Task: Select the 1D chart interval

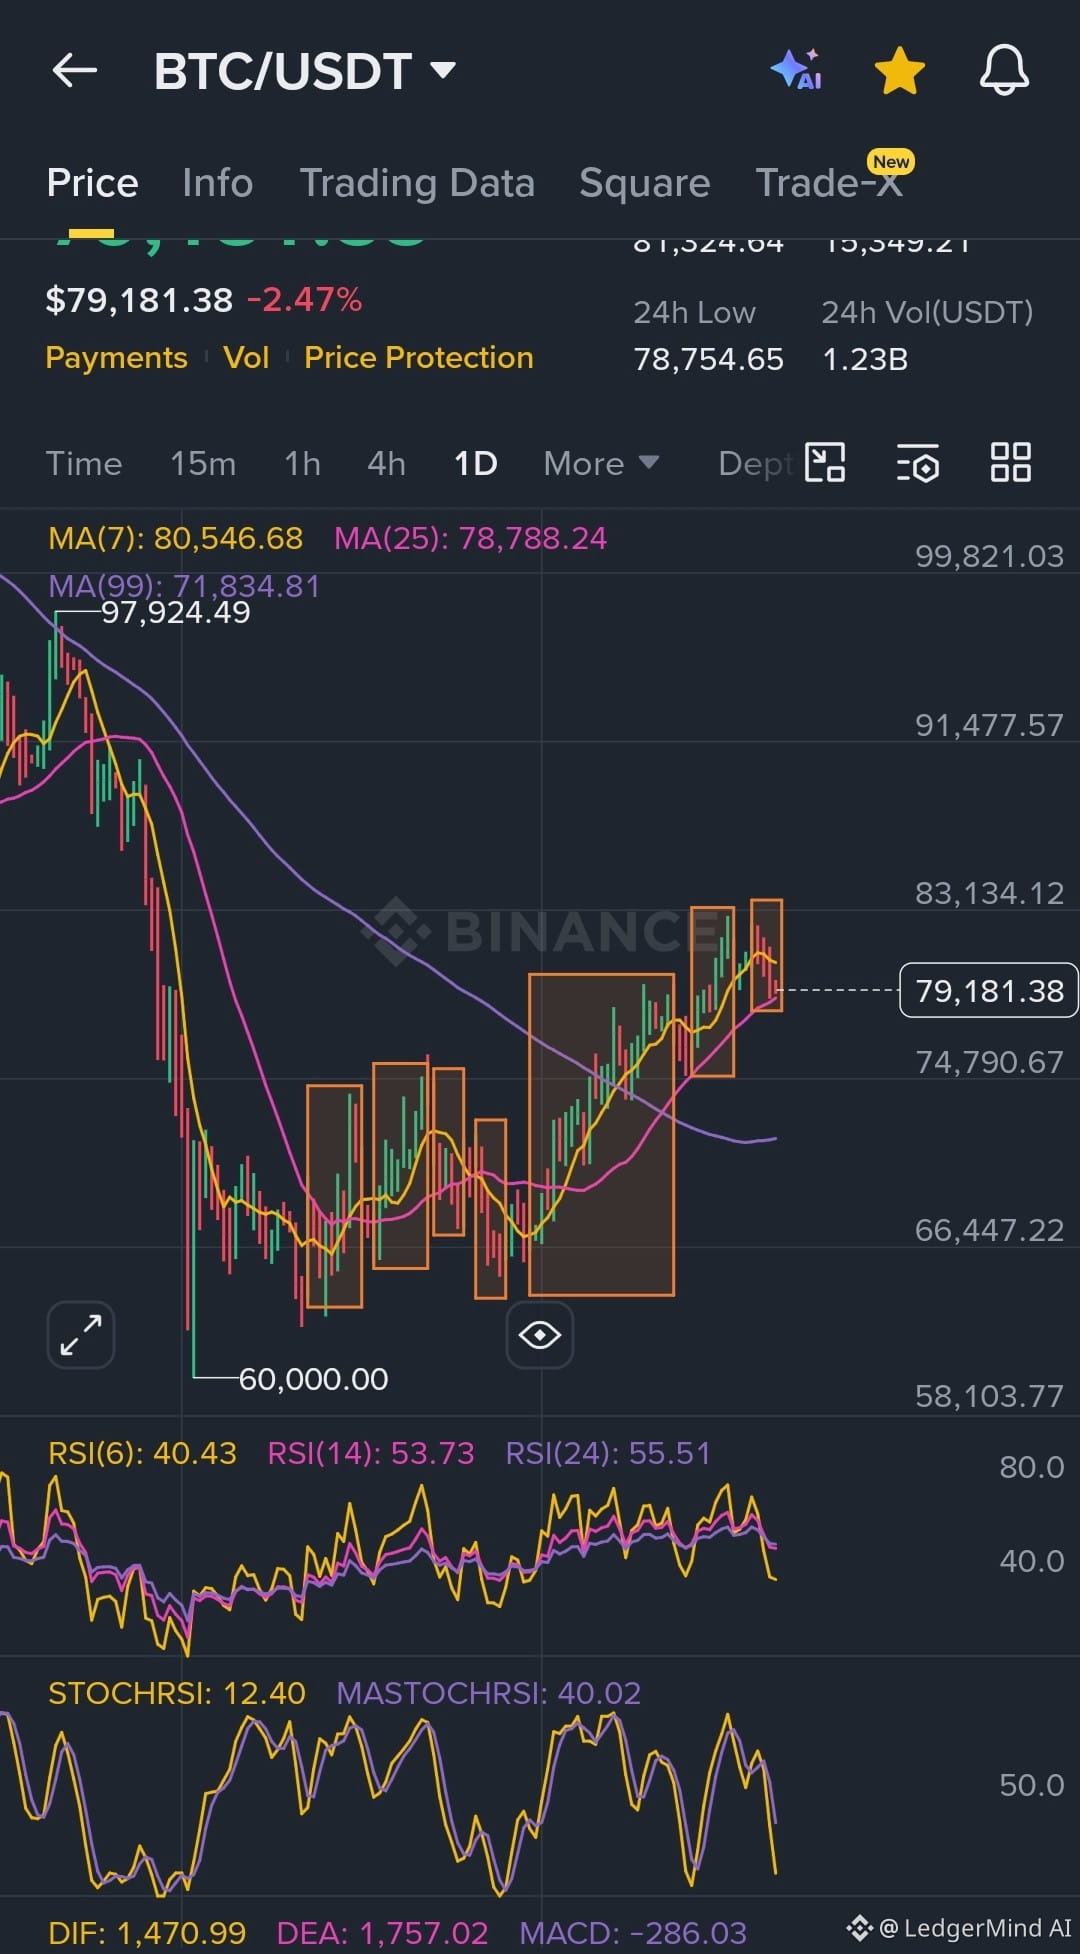Action: [x=475, y=464]
